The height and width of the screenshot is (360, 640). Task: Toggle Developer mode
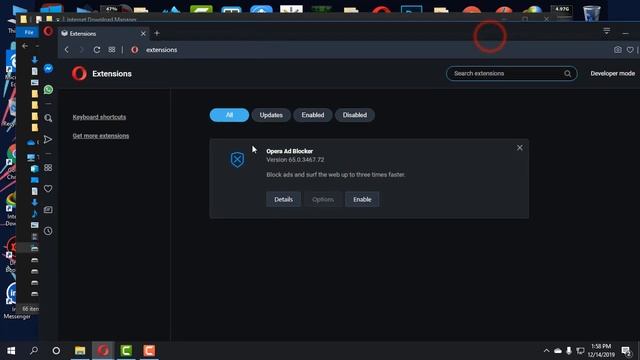[612, 73]
